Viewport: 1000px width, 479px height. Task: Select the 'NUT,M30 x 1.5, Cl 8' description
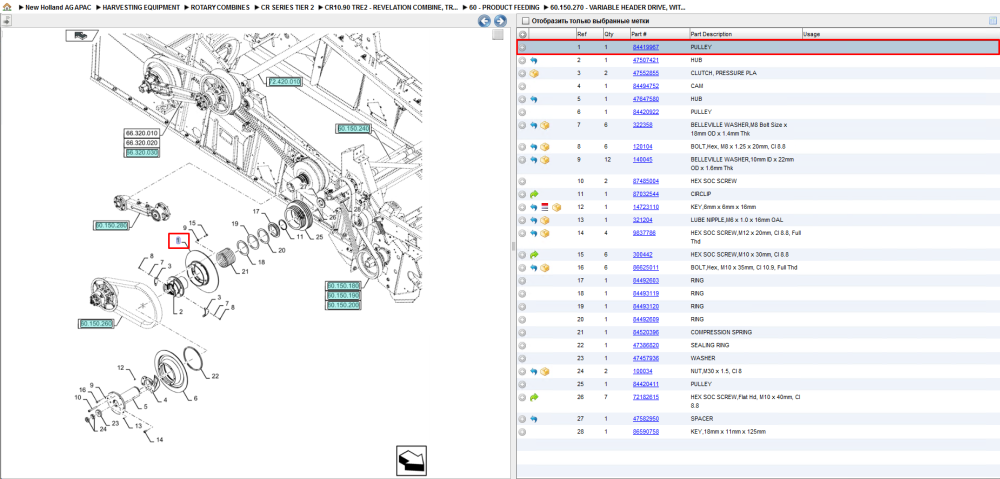pos(716,371)
